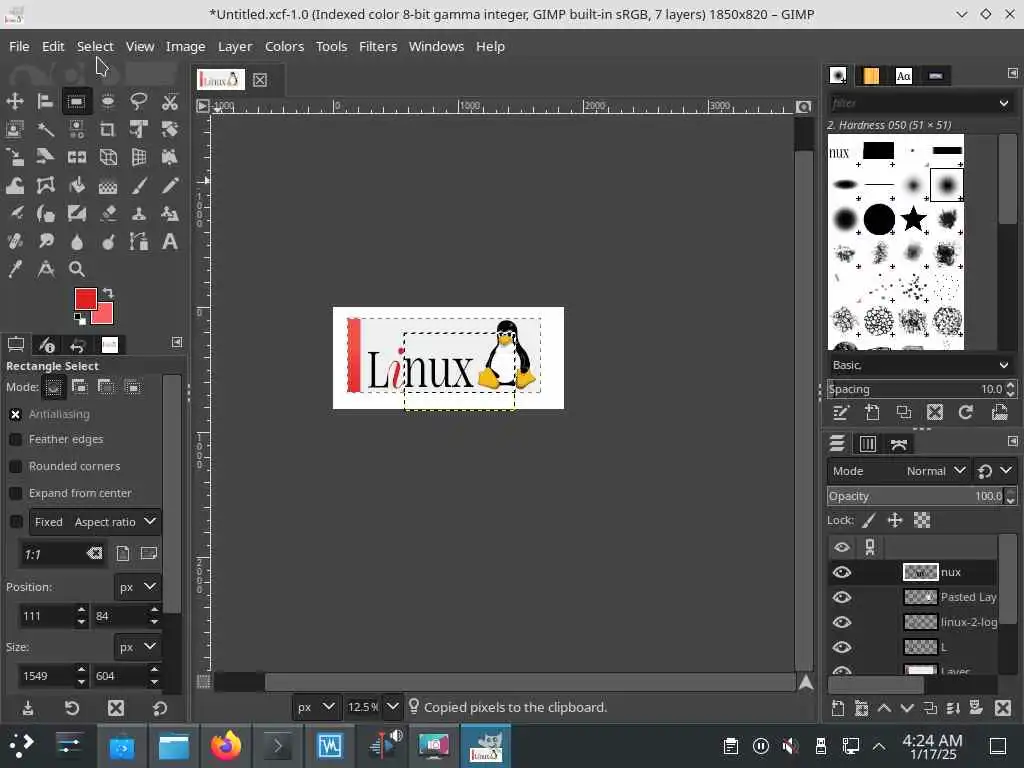Open the Size unit px dropdown

click(137, 647)
